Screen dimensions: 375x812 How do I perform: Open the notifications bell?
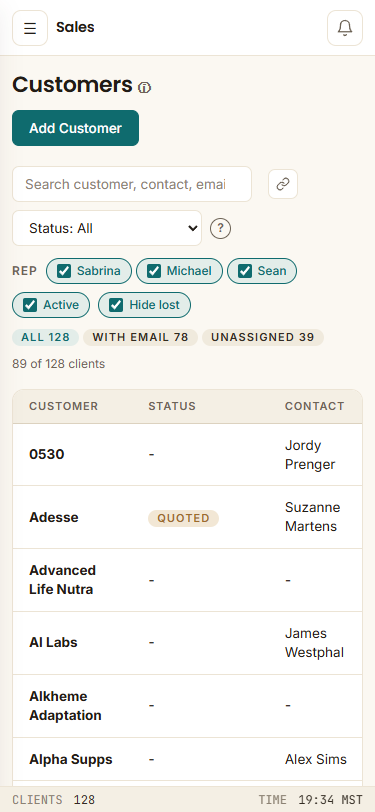[x=345, y=28]
